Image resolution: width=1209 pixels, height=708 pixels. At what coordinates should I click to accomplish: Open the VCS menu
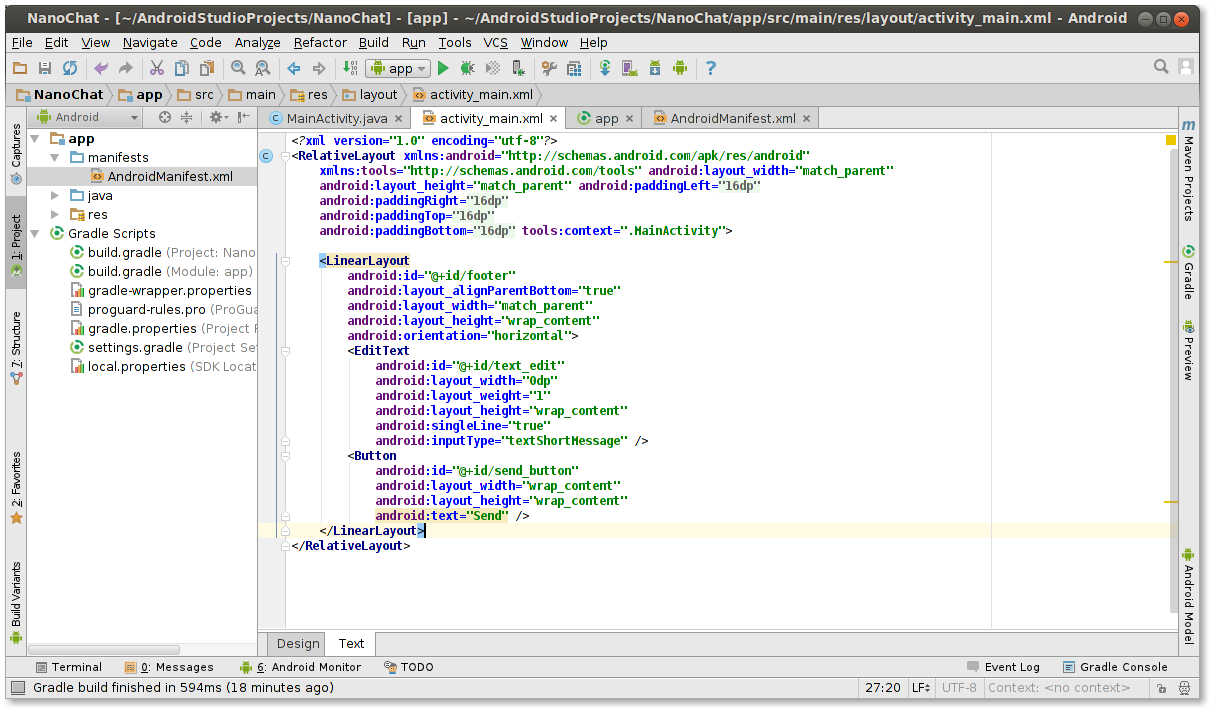coord(496,42)
